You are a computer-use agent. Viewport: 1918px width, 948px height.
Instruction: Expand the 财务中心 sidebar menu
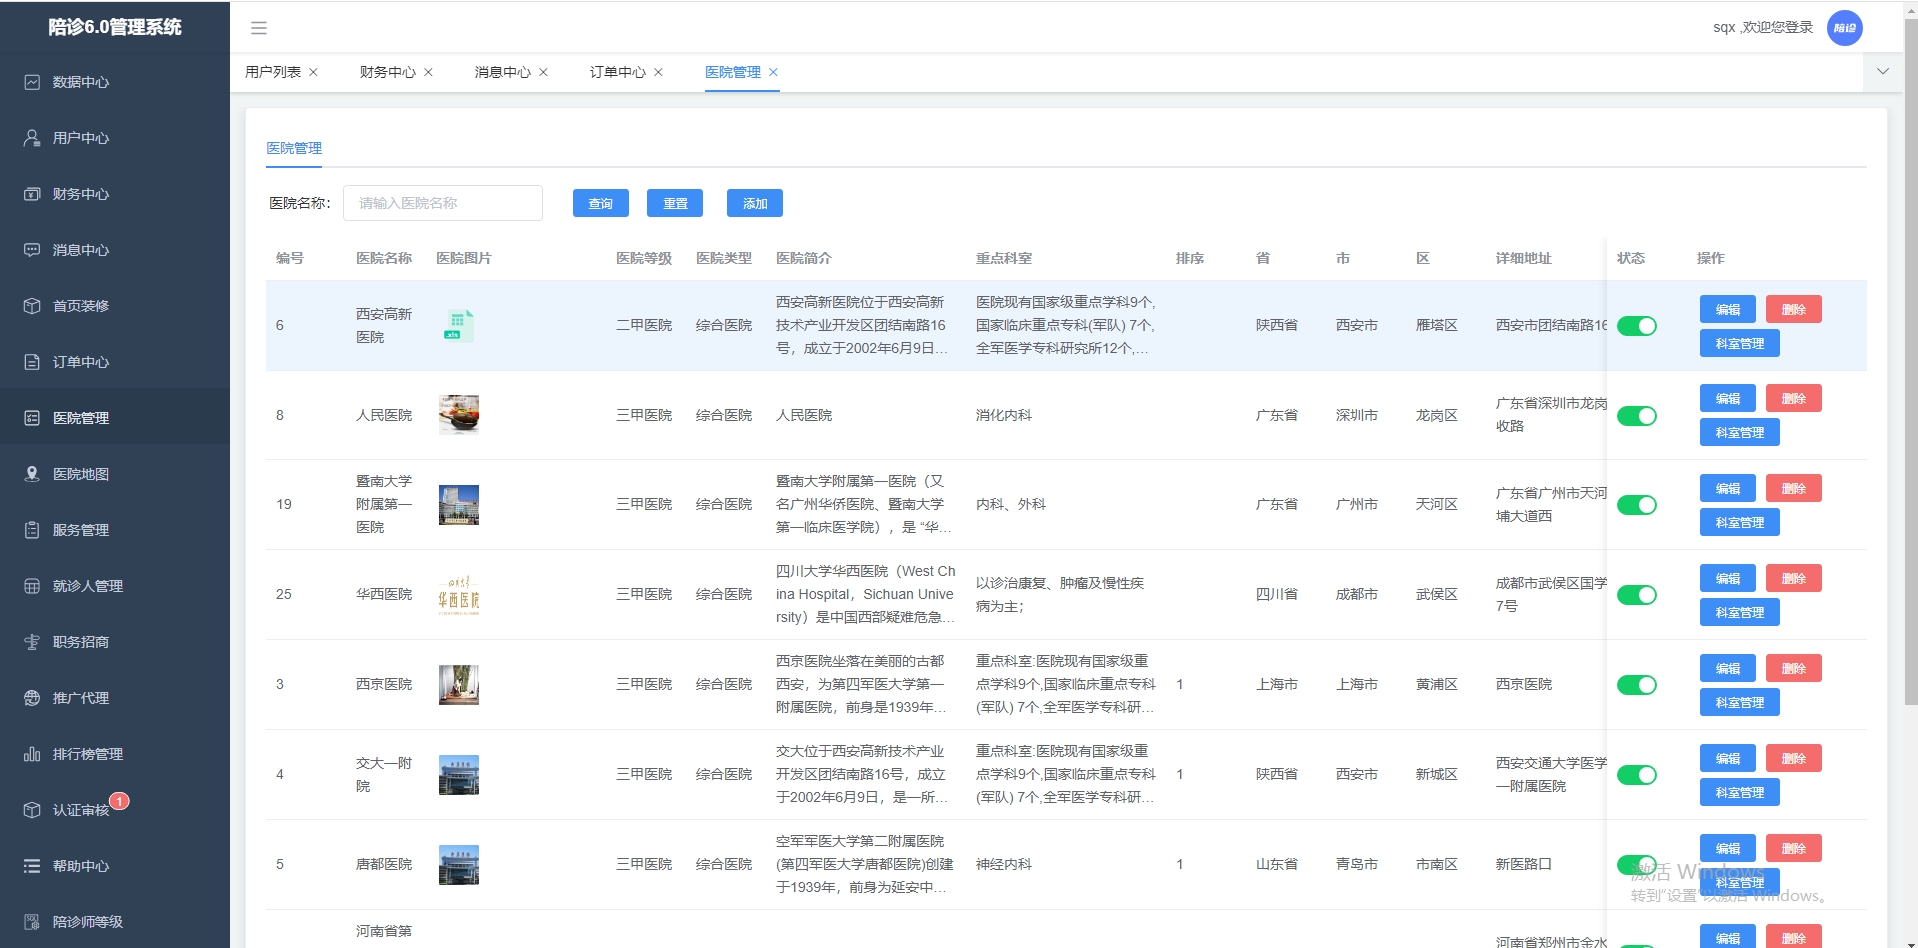click(80, 194)
